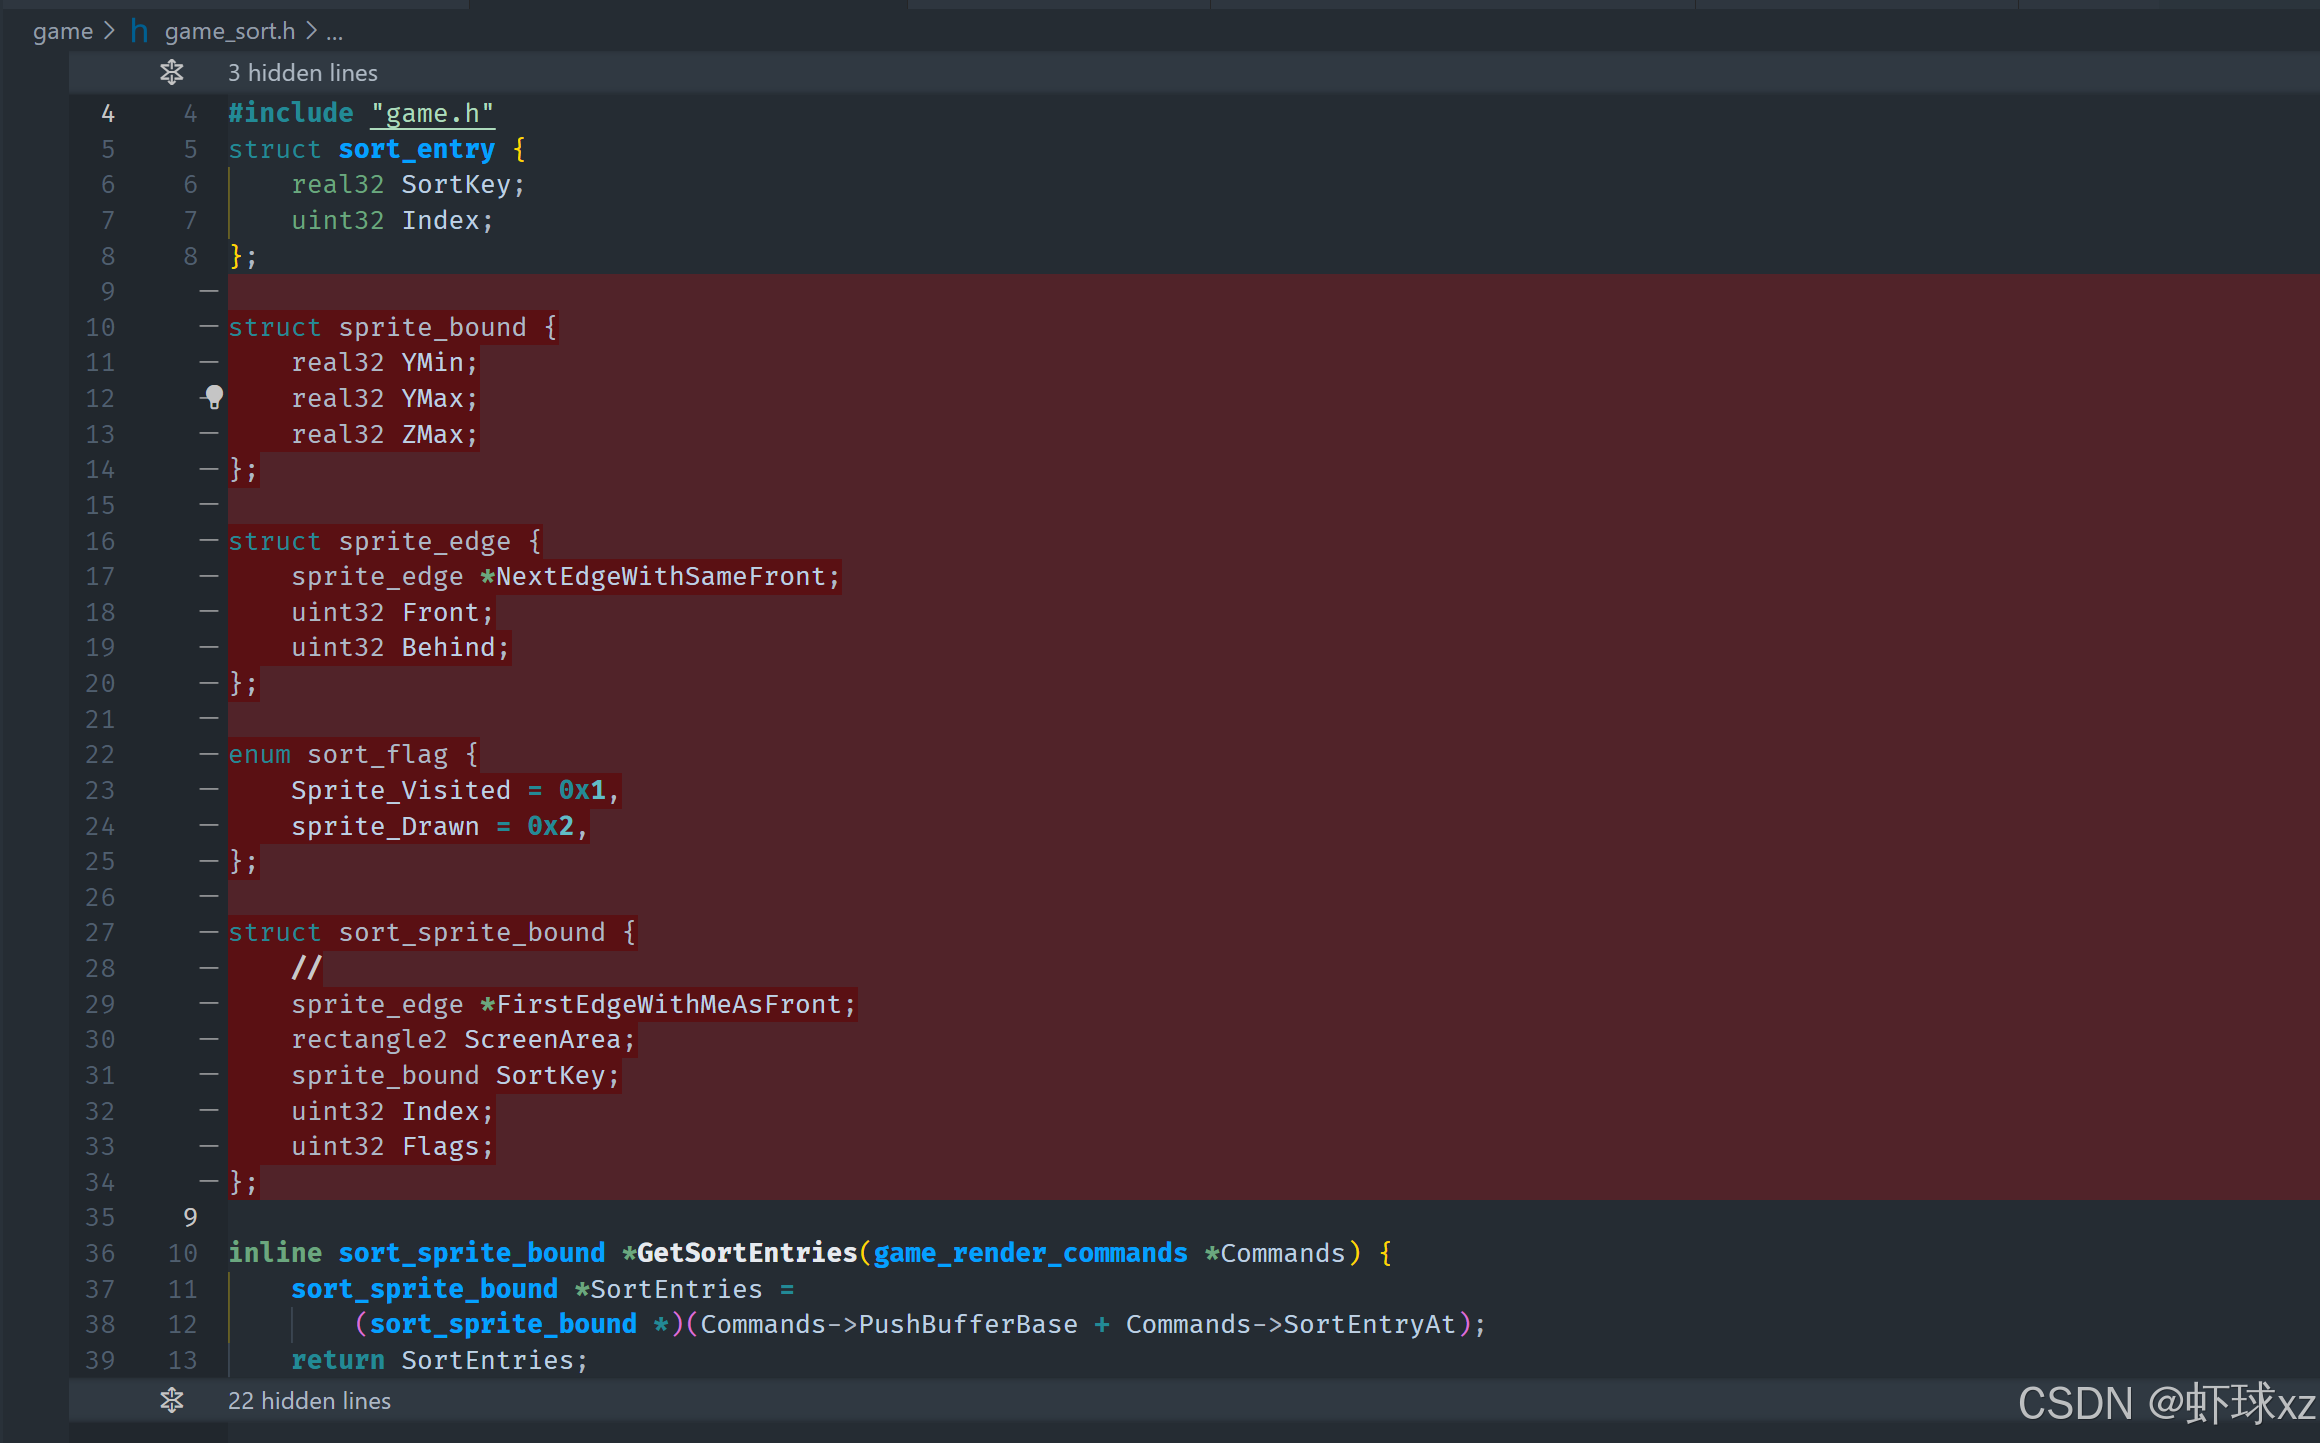Viewport: 2320px width, 1443px height.
Task: Click original line number 27
Action: pos(100,933)
